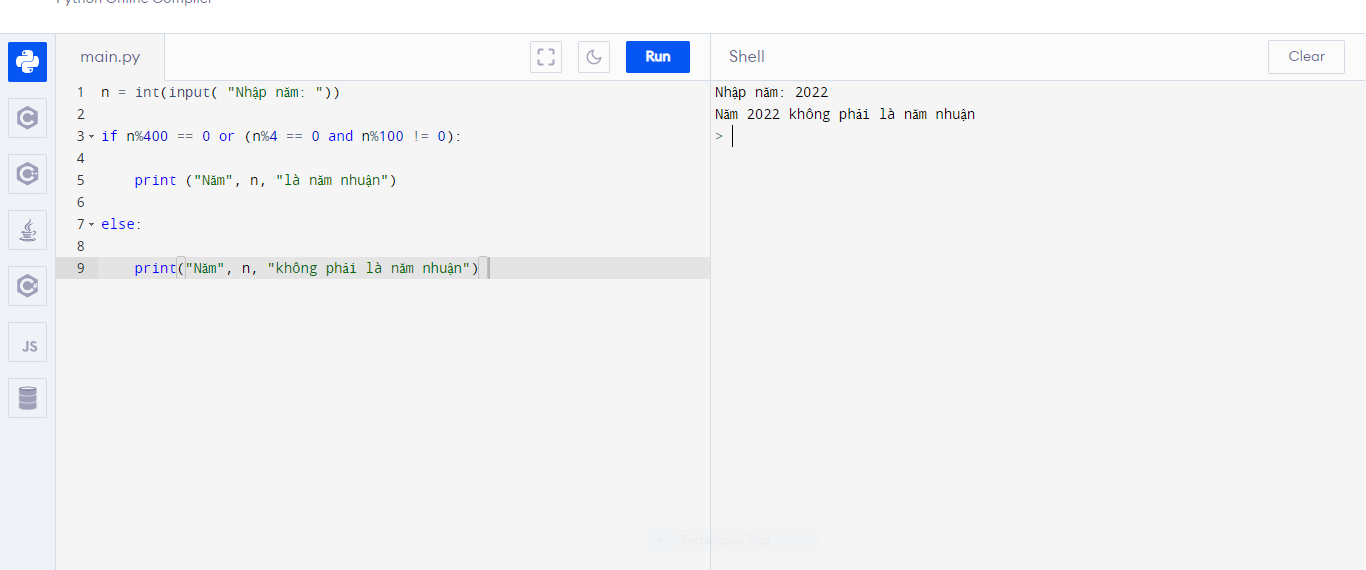This screenshot has height=570, width=1366.
Task: Select the main.py file tab
Action: click(110, 57)
